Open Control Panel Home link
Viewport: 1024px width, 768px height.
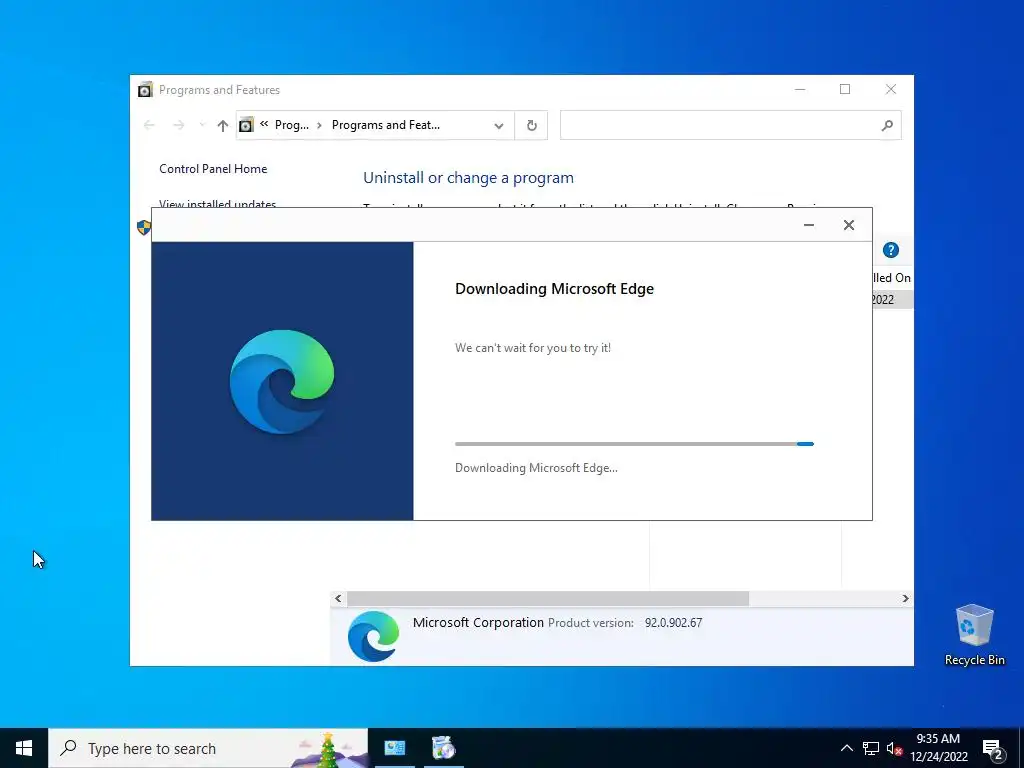[x=213, y=168]
